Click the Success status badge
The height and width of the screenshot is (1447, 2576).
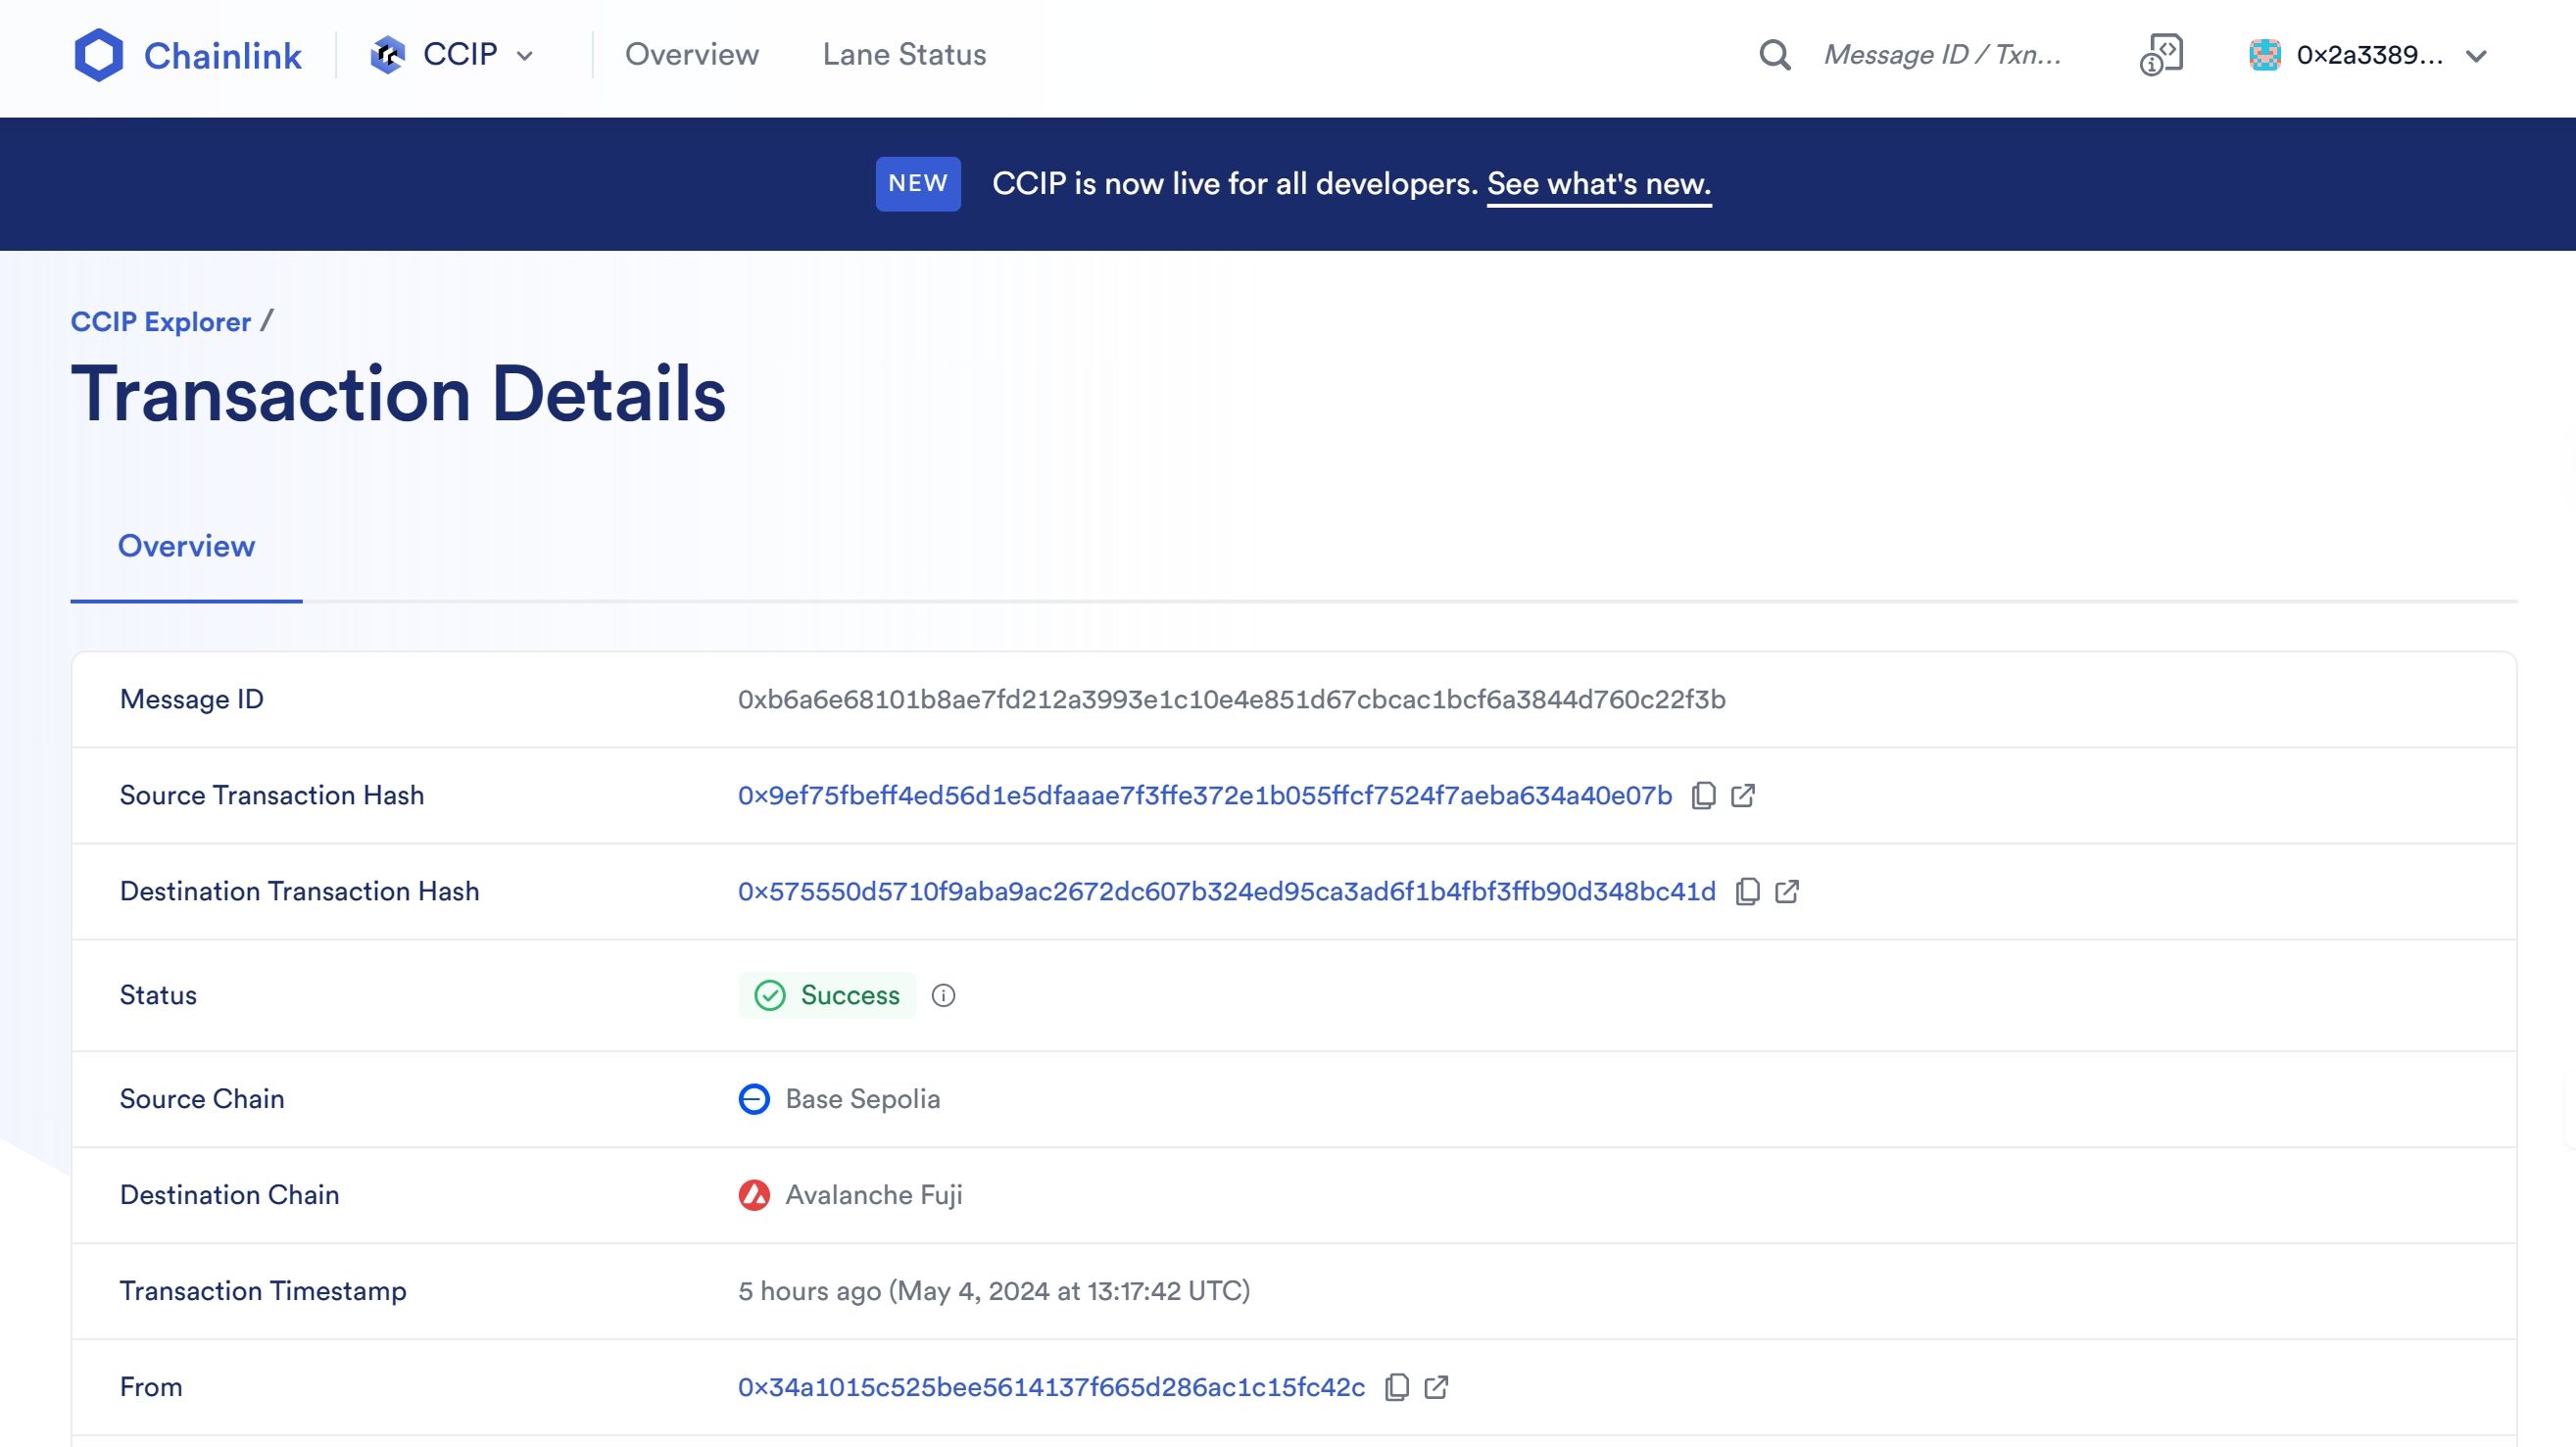[x=827, y=996]
